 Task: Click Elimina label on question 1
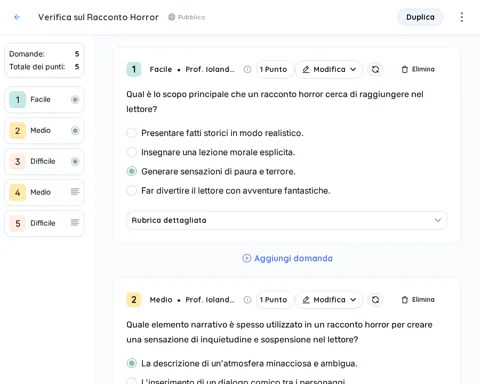pyautogui.click(x=423, y=69)
